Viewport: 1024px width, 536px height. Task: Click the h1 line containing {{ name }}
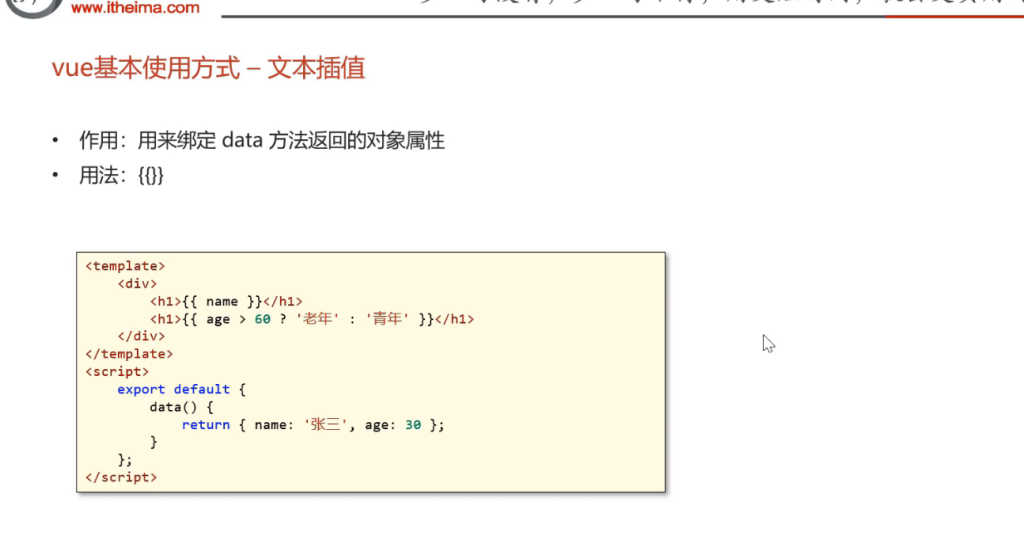pyautogui.click(x=226, y=301)
